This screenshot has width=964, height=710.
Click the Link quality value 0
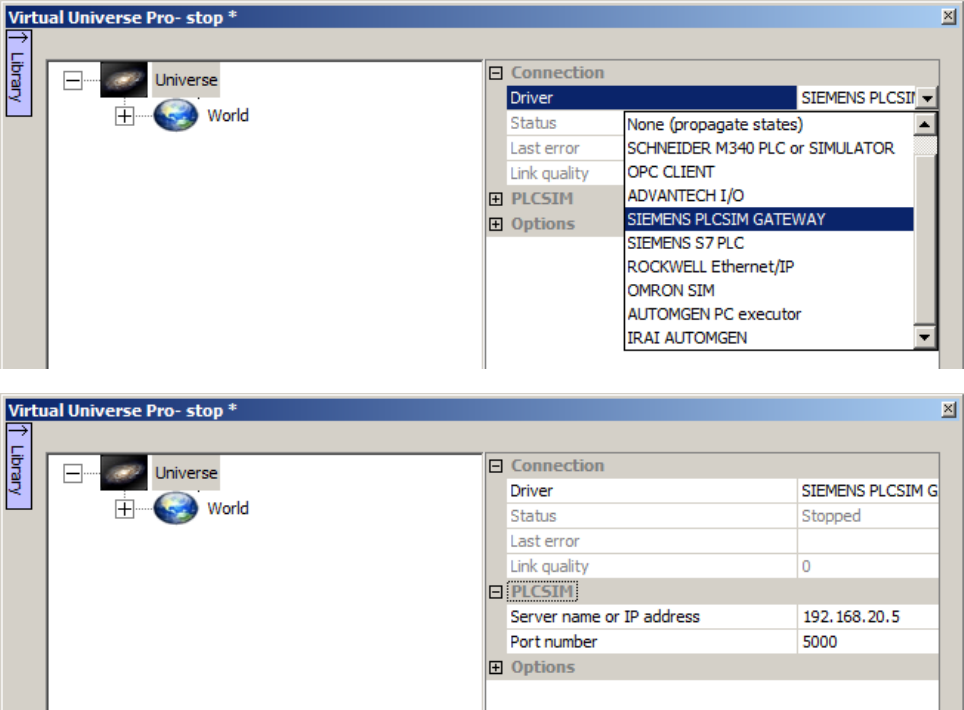(806, 566)
